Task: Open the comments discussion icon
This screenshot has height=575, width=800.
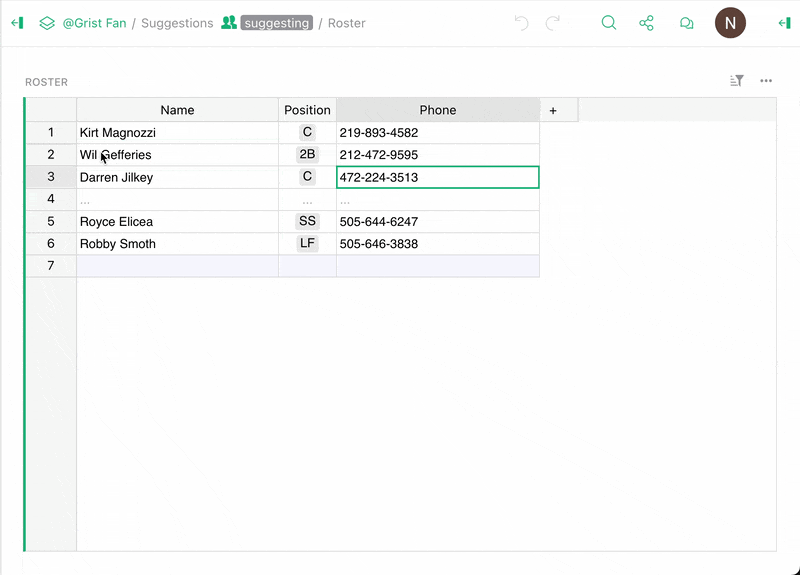Action: pos(687,23)
